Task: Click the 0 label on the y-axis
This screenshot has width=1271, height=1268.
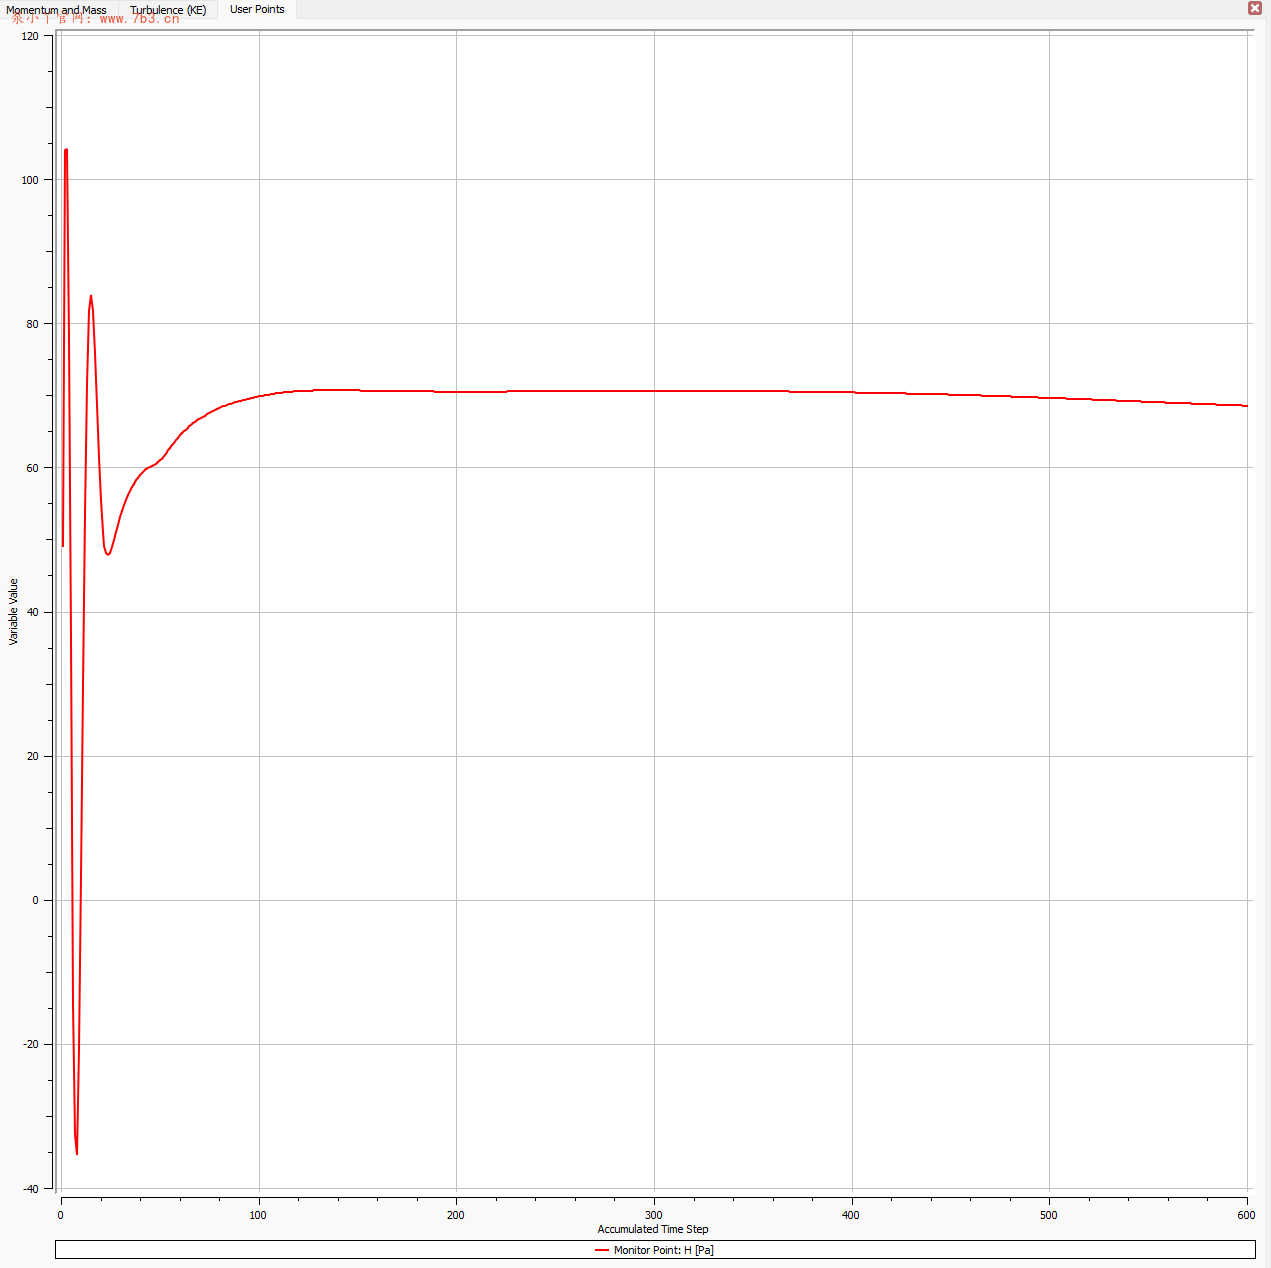Action: pos(35,900)
